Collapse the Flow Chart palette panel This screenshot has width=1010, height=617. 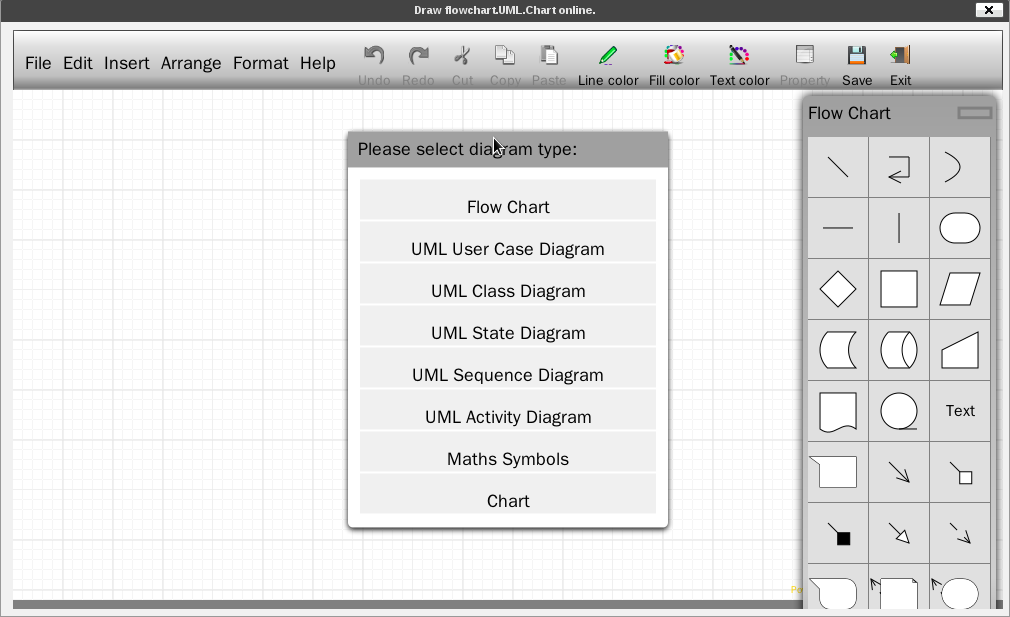pos(975,113)
